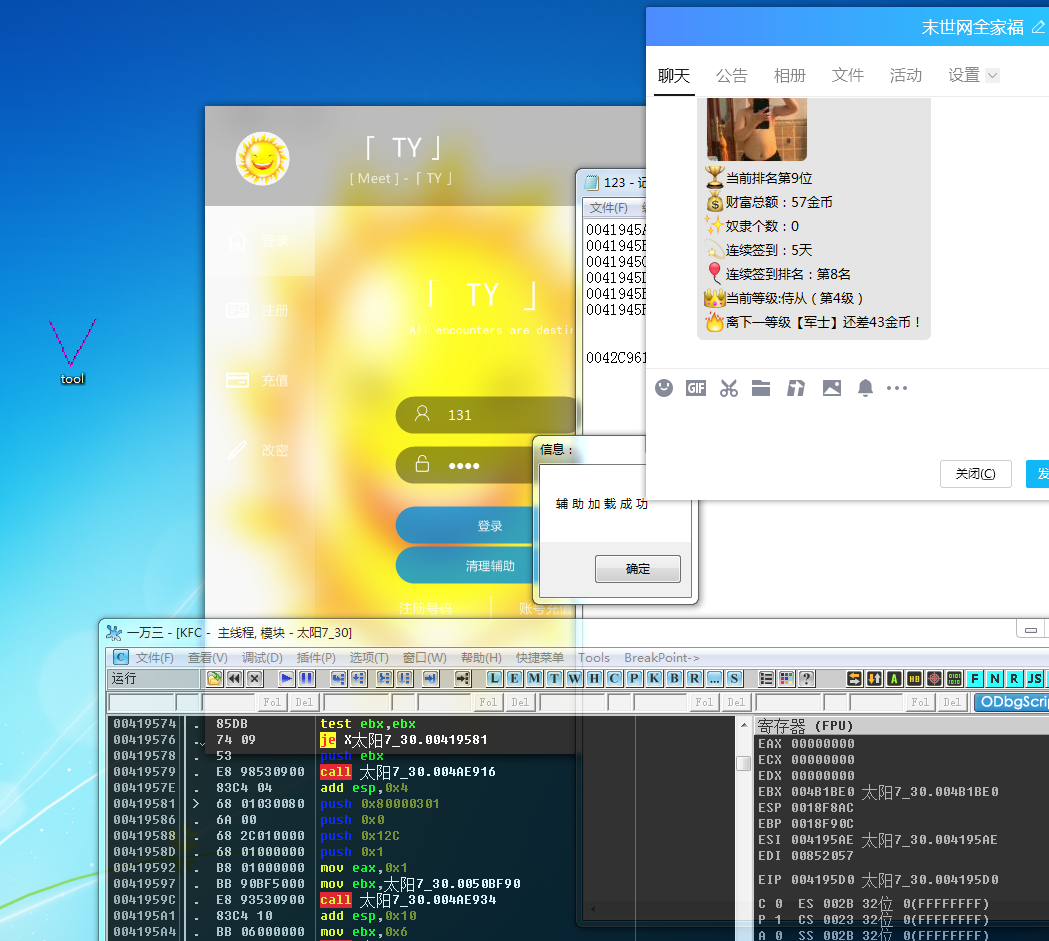This screenshot has width=1049, height=941.
Task: Click the rewind restart icon in the debugger
Action: tap(234, 679)
